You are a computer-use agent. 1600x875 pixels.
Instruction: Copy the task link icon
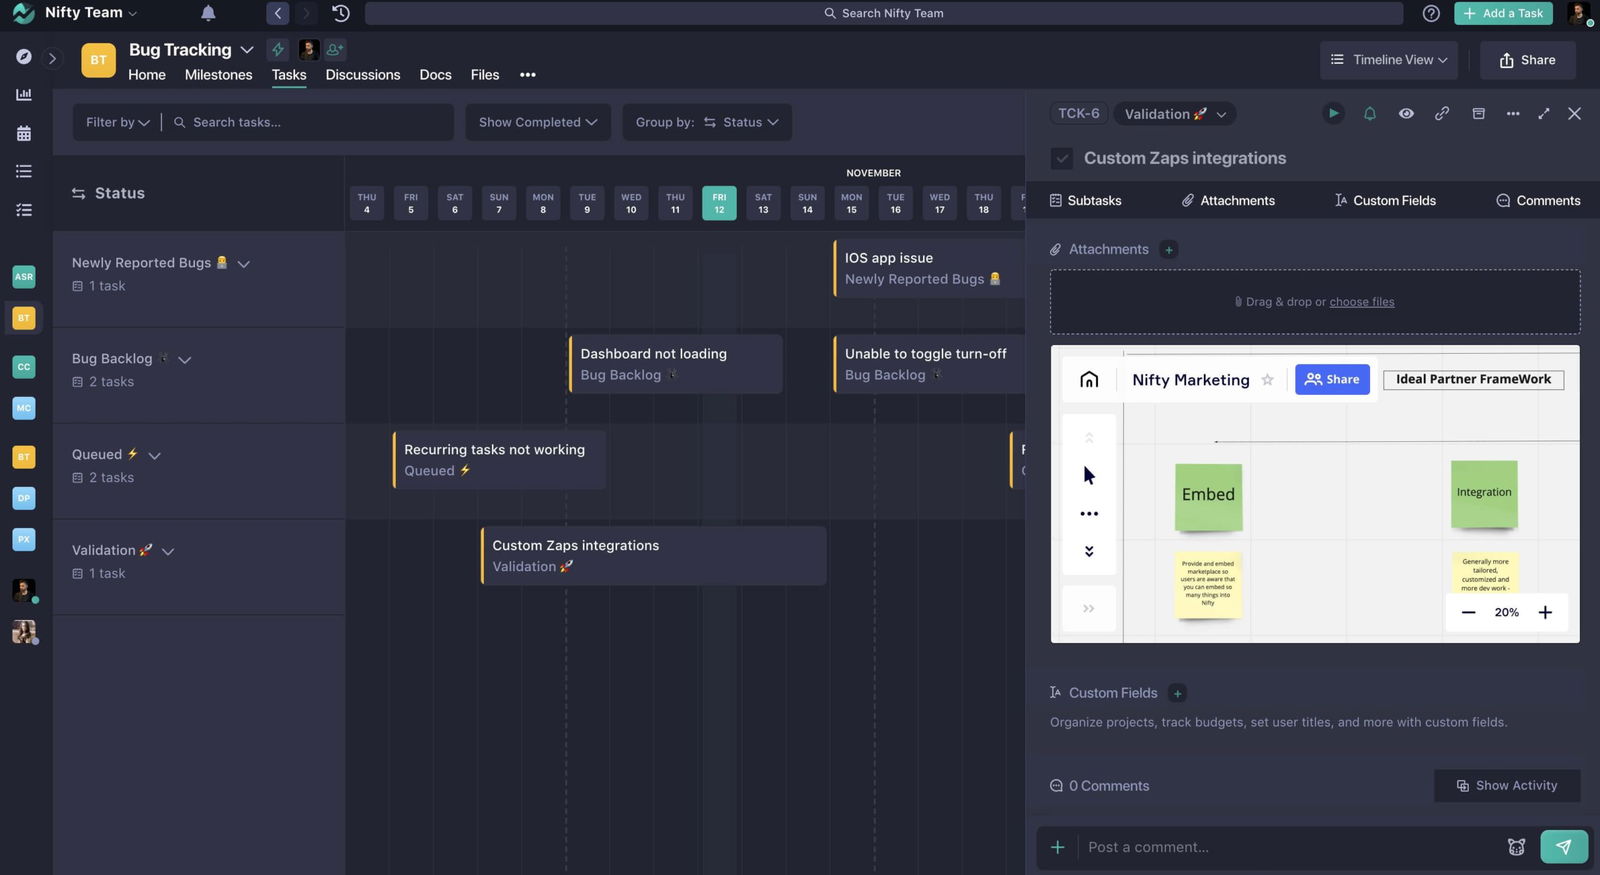1442,114
